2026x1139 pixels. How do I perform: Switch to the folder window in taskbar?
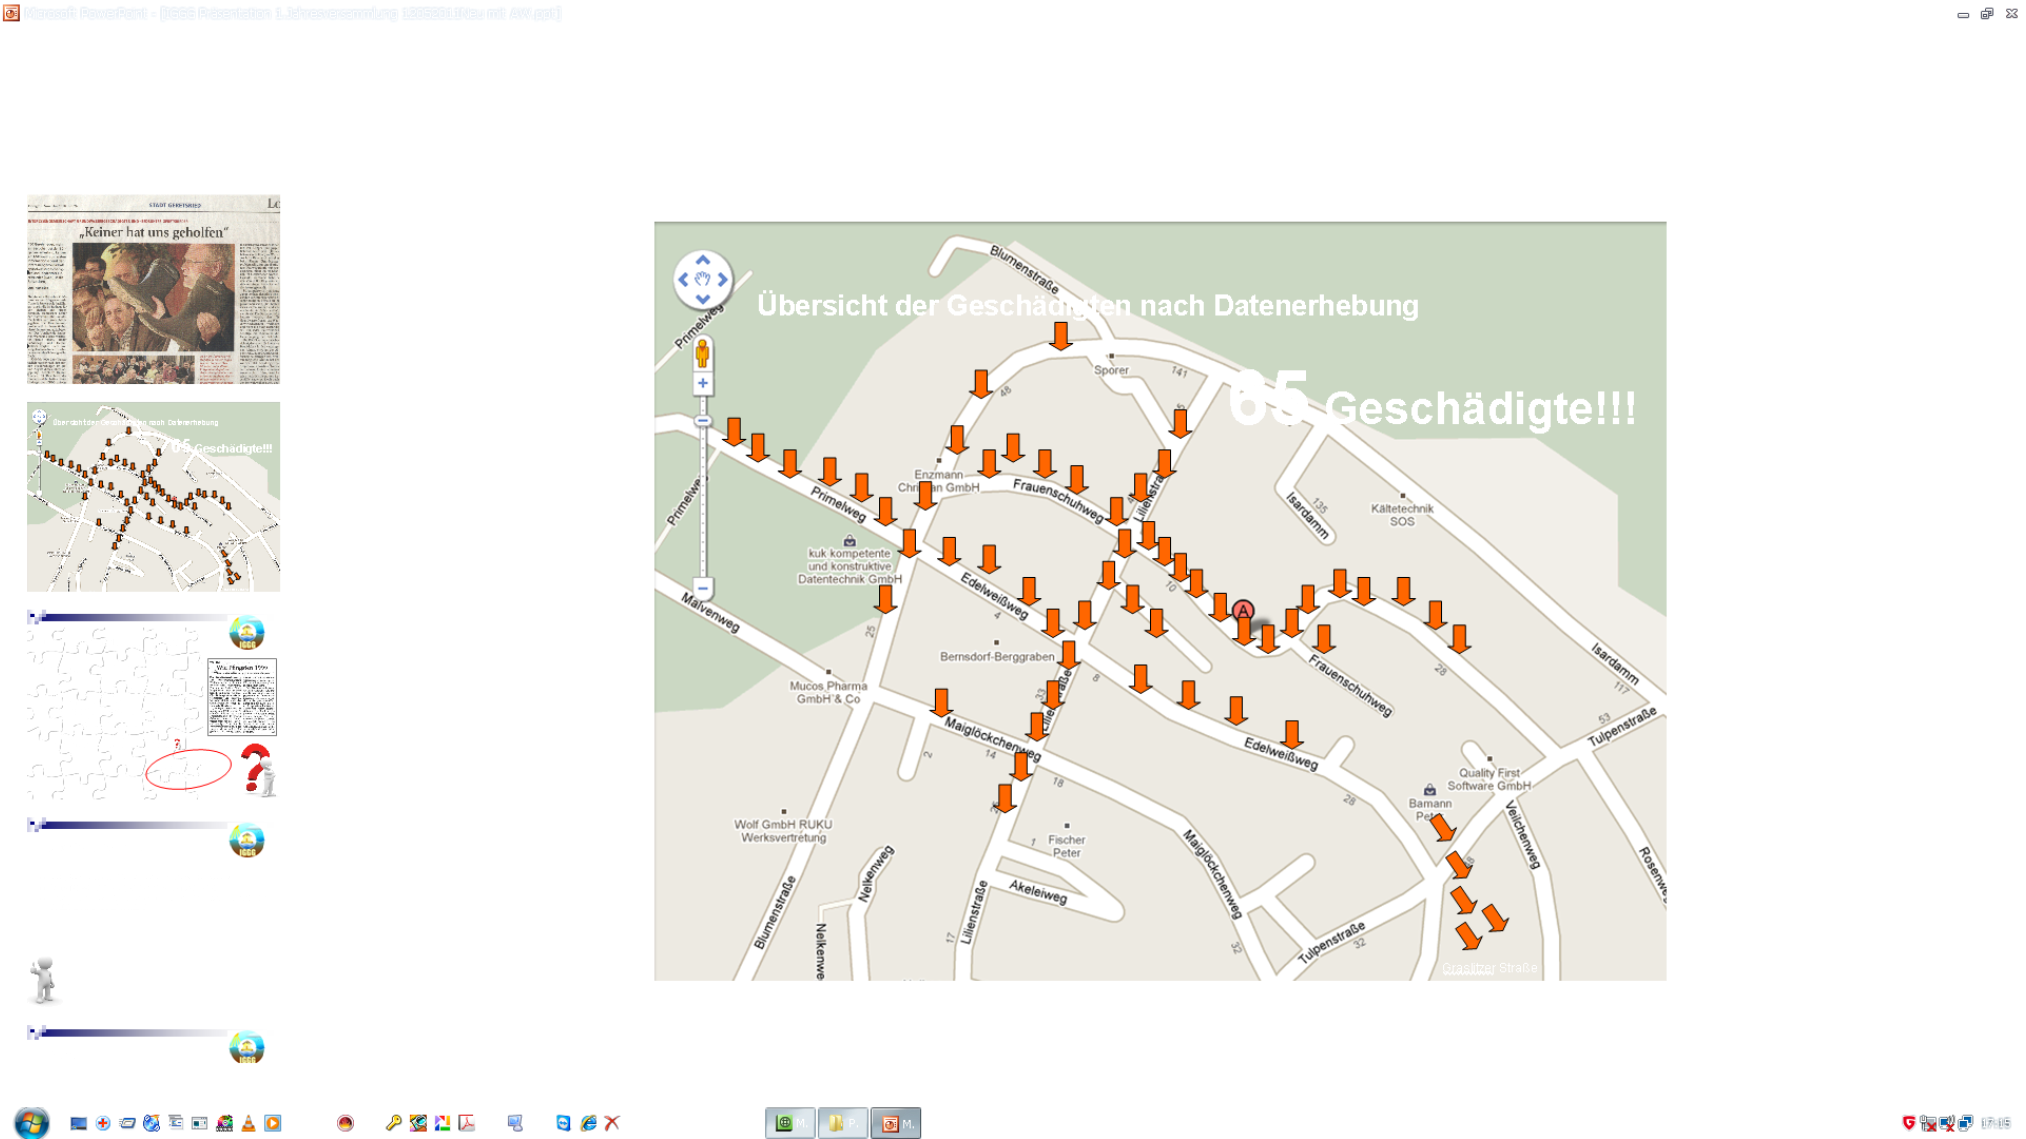[841, 1123]
